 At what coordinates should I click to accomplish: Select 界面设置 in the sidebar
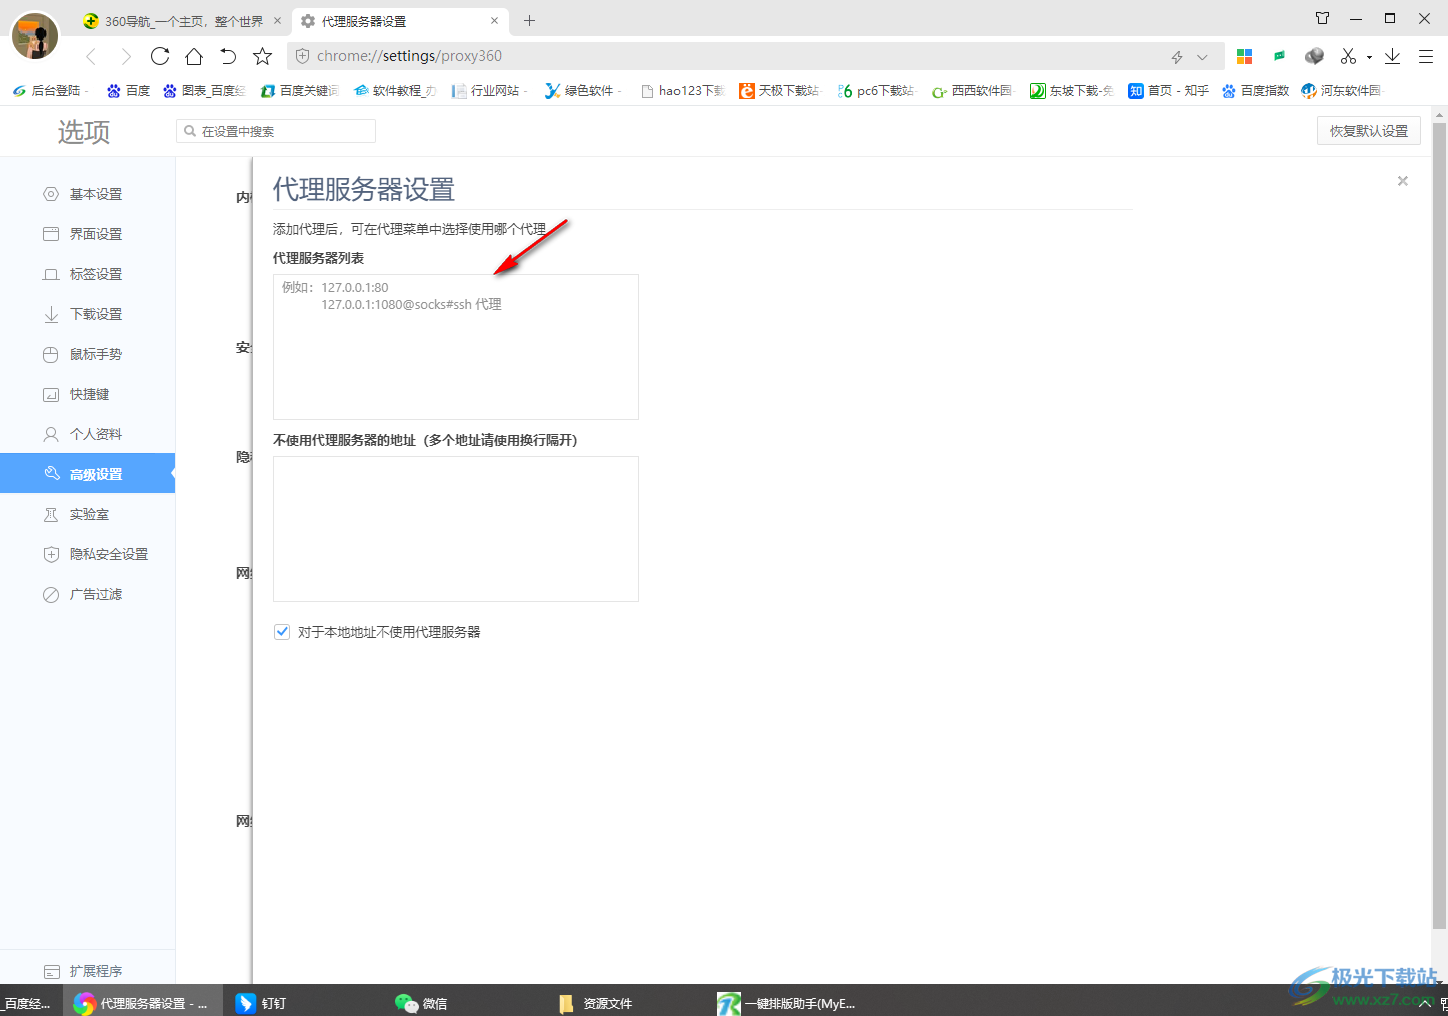click(87, 234)
